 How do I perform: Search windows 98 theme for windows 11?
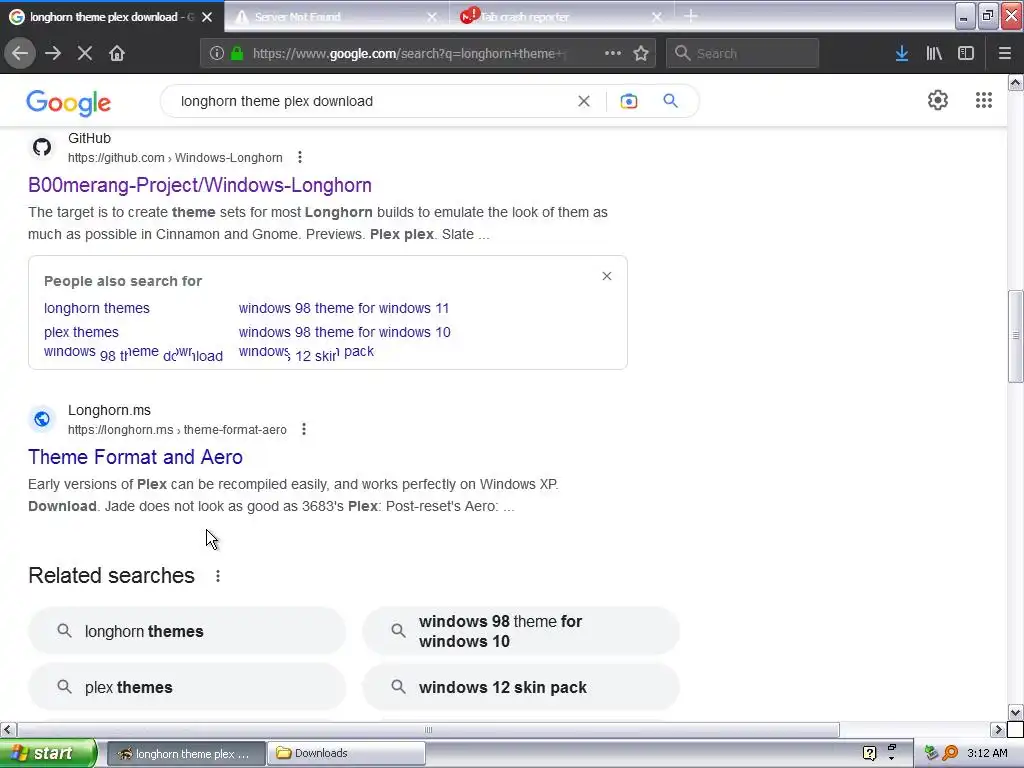(x=344, y=308)
